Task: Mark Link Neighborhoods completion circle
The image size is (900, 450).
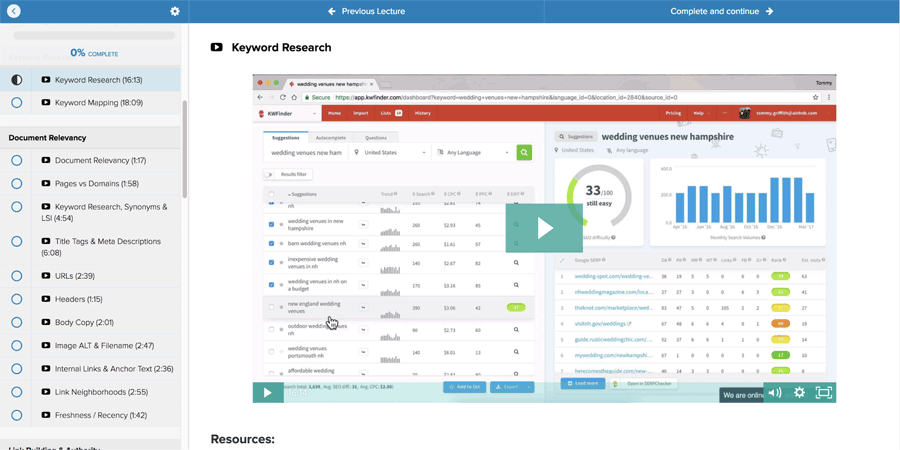Action: (x=17, y=391)
